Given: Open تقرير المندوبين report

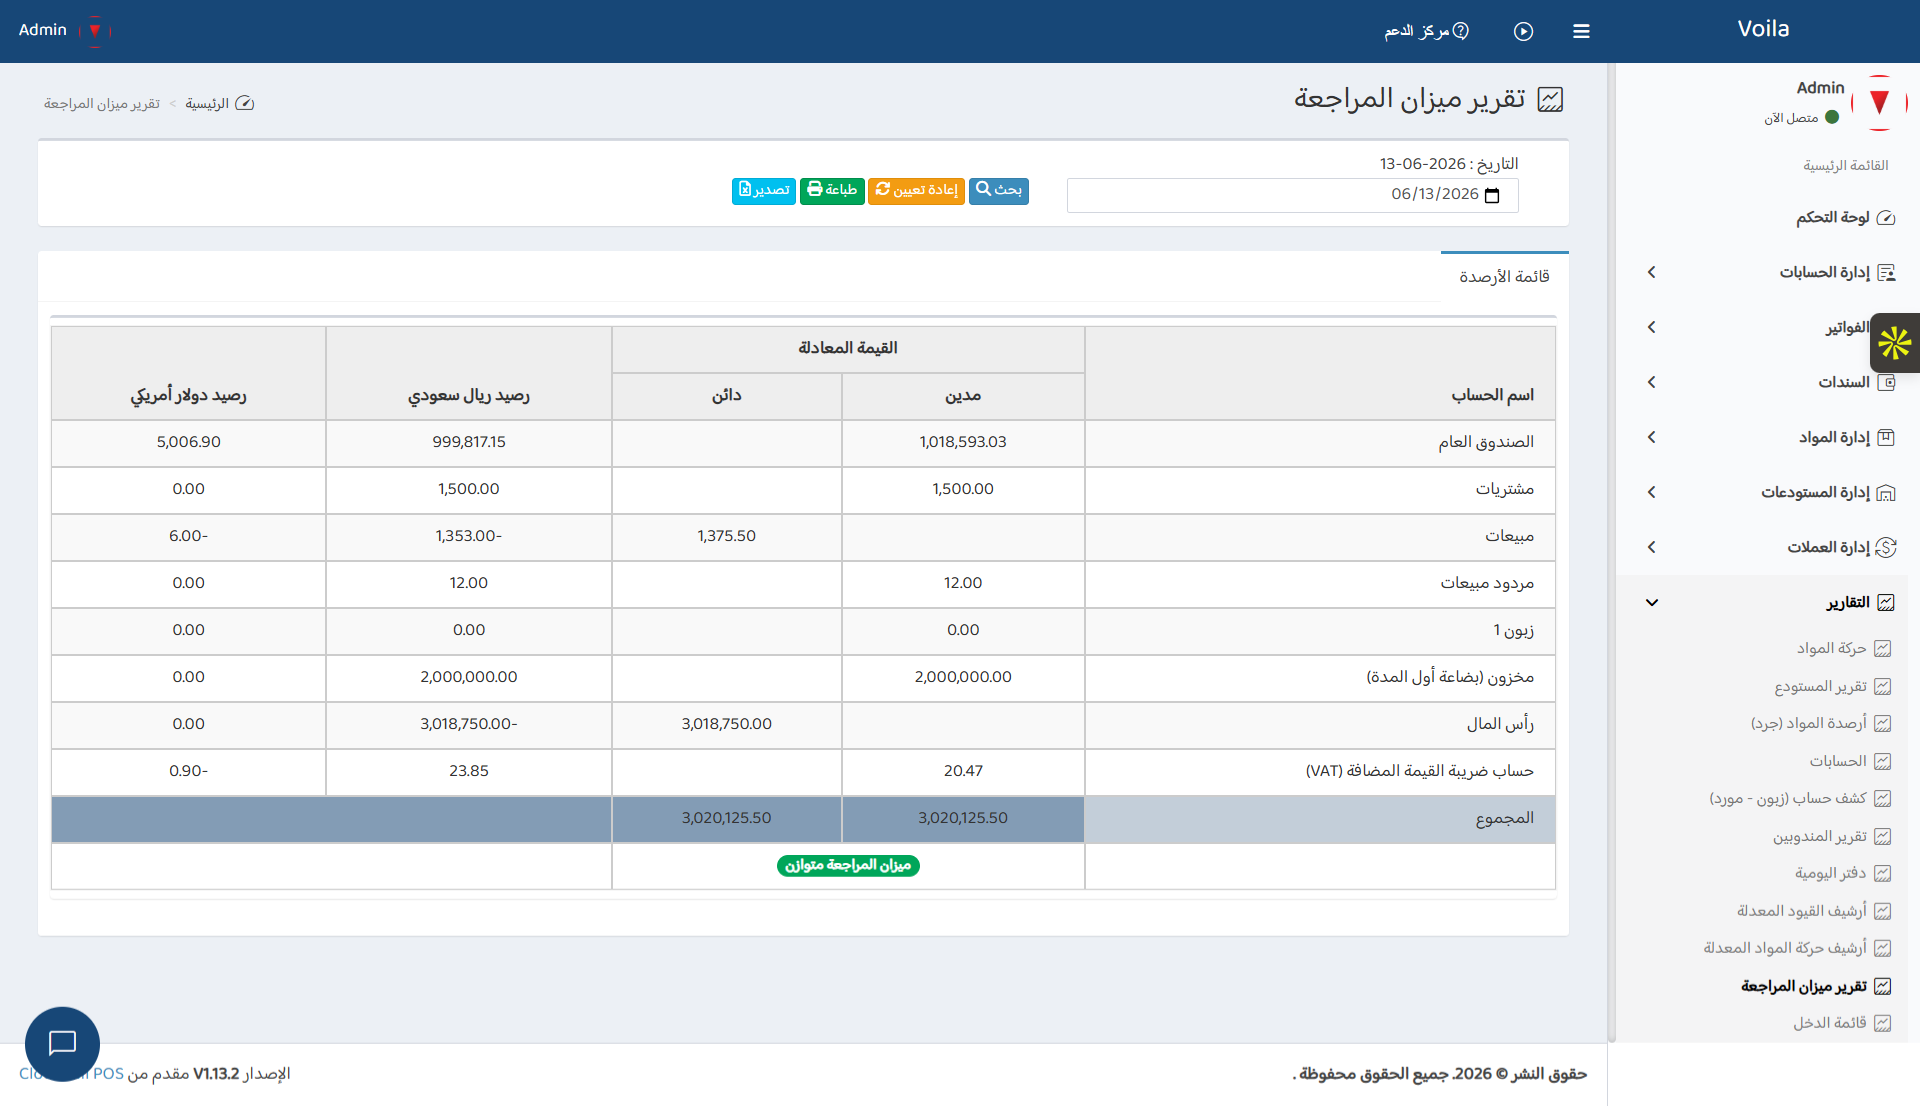Looking at the screenshot, I should click(x=1831, y=836).
